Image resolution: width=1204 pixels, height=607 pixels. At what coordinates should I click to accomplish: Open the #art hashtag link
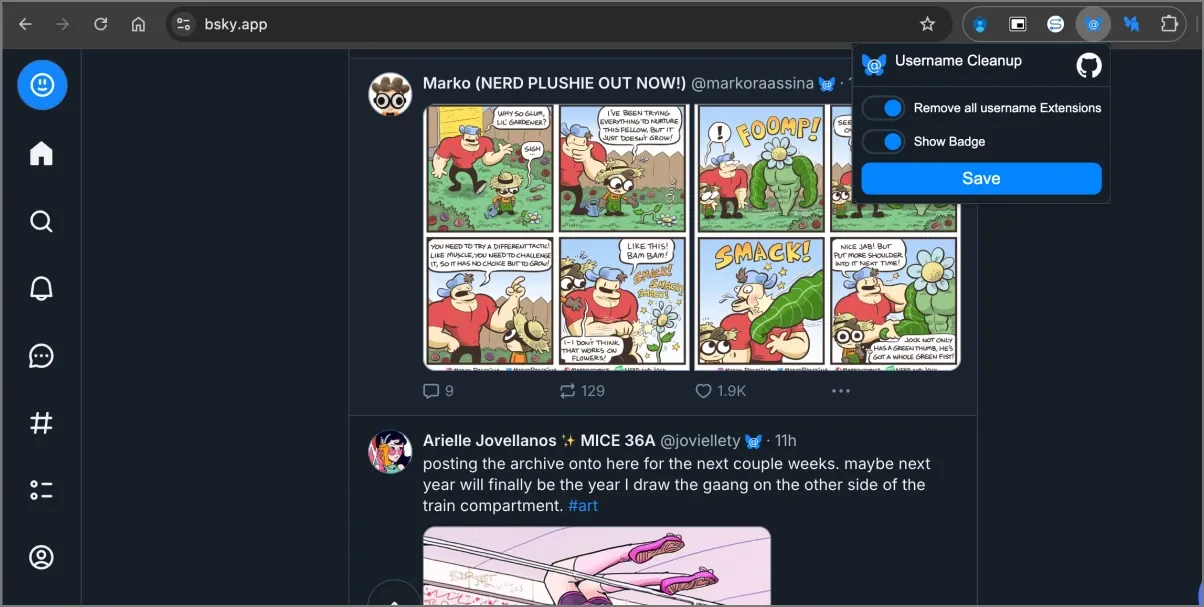click(x=583, y=506)
